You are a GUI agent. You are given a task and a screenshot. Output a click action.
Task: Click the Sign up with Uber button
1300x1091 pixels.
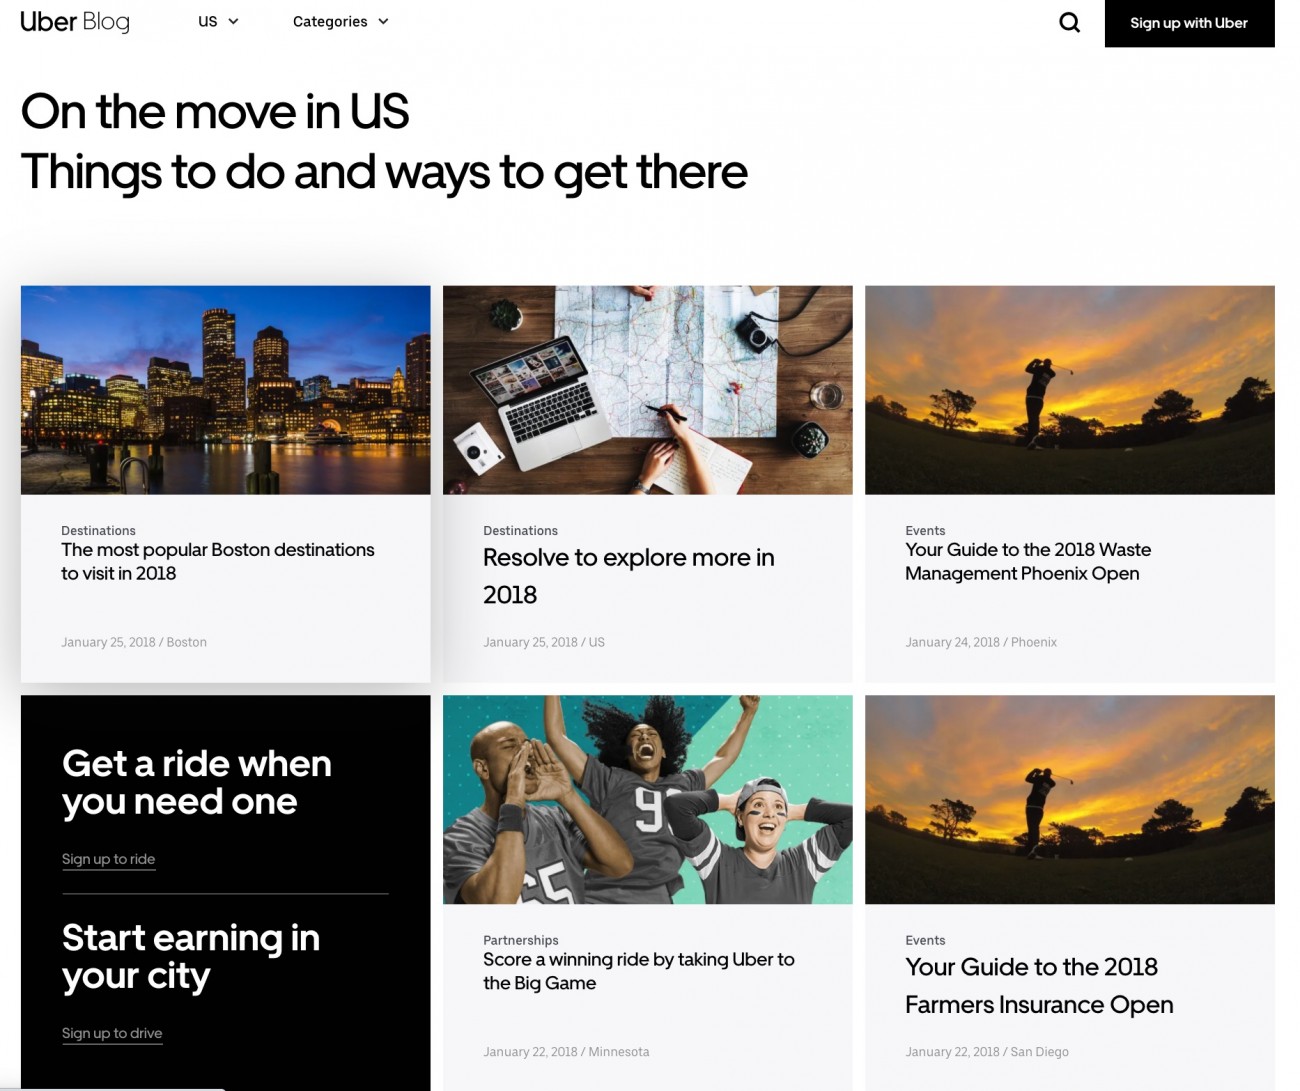pyautogui.click(x=1189, y=23)
